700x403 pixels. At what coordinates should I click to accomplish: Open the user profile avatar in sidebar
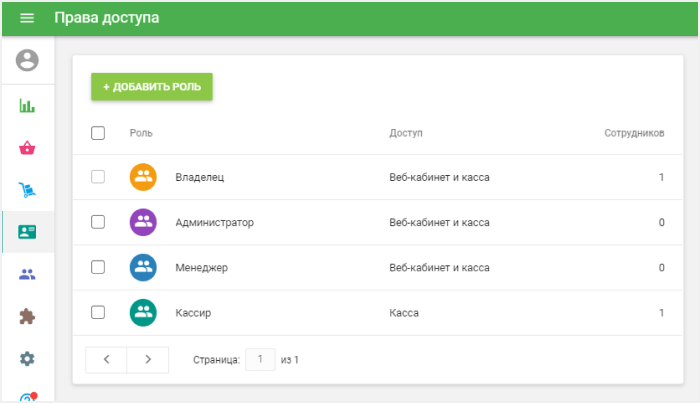coord(27,60)
